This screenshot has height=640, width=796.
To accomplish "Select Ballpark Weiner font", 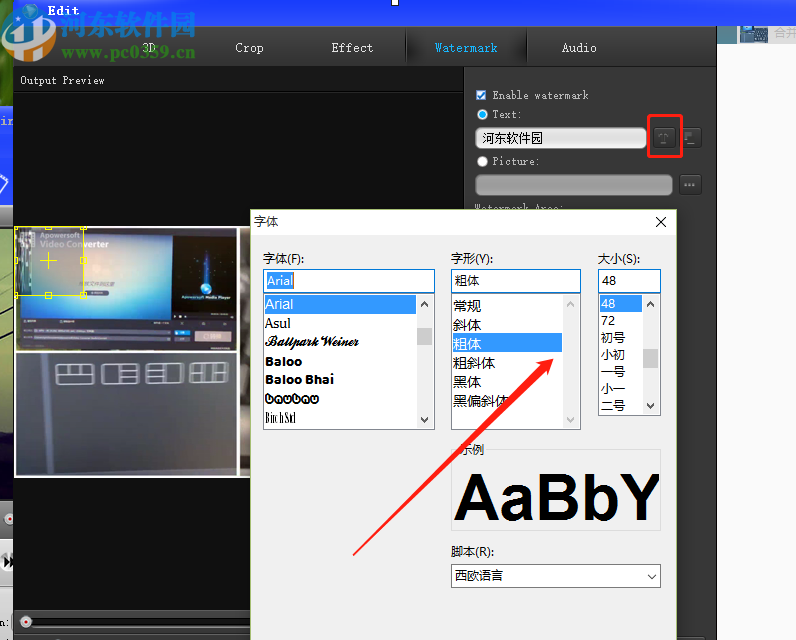I will tap(340, 342).
